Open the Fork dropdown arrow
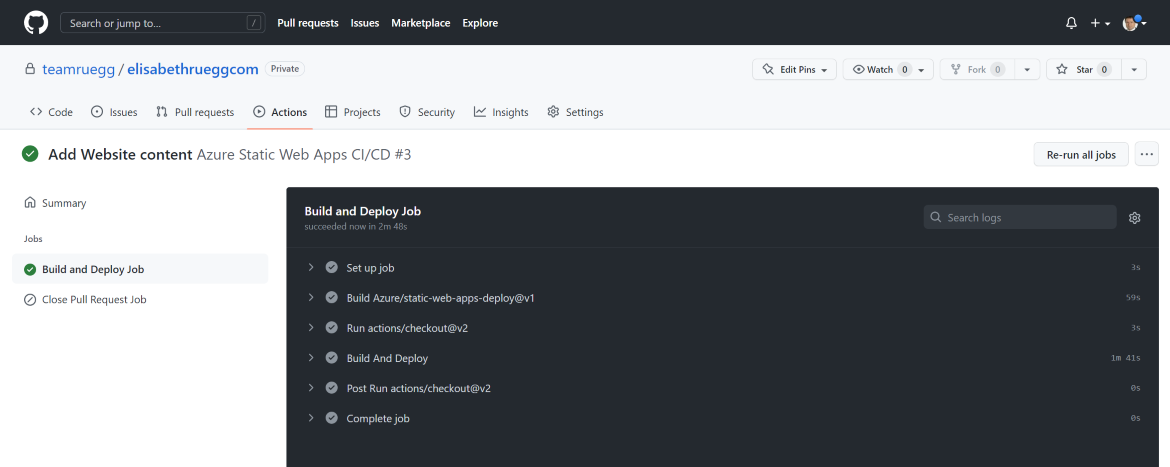The width and height of the screenshot is (1170, 467). point(1027,69)
